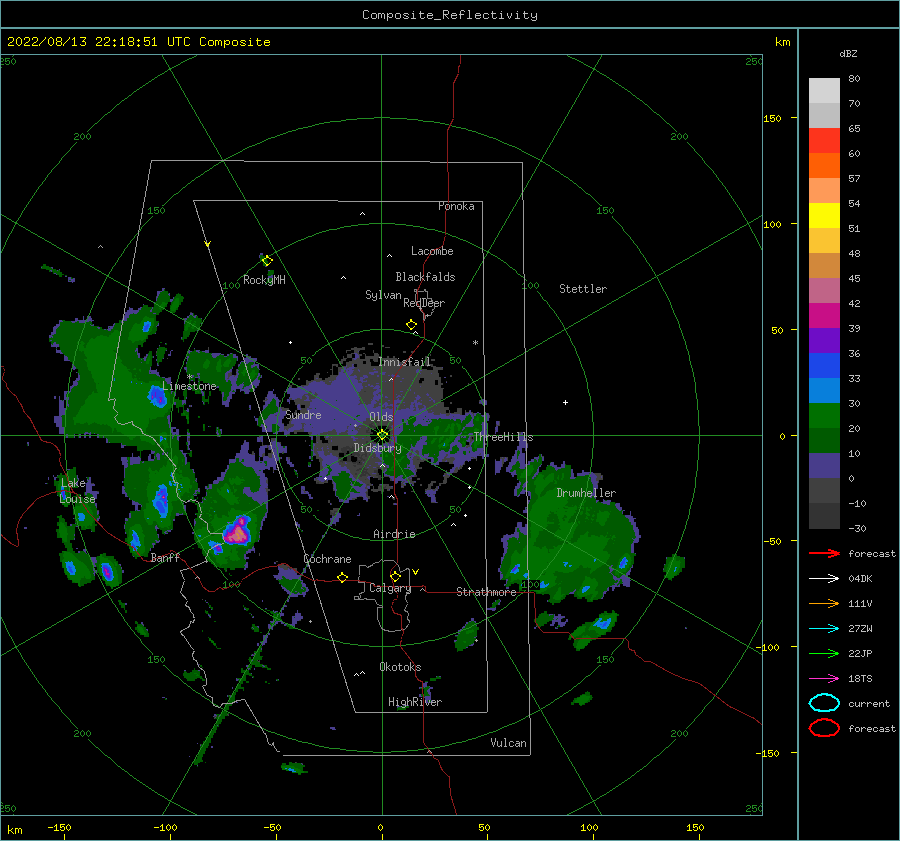The image size is (900, 841).
Task: Click the light blue 33 dBZ swatch
Action: click(824, 390)
